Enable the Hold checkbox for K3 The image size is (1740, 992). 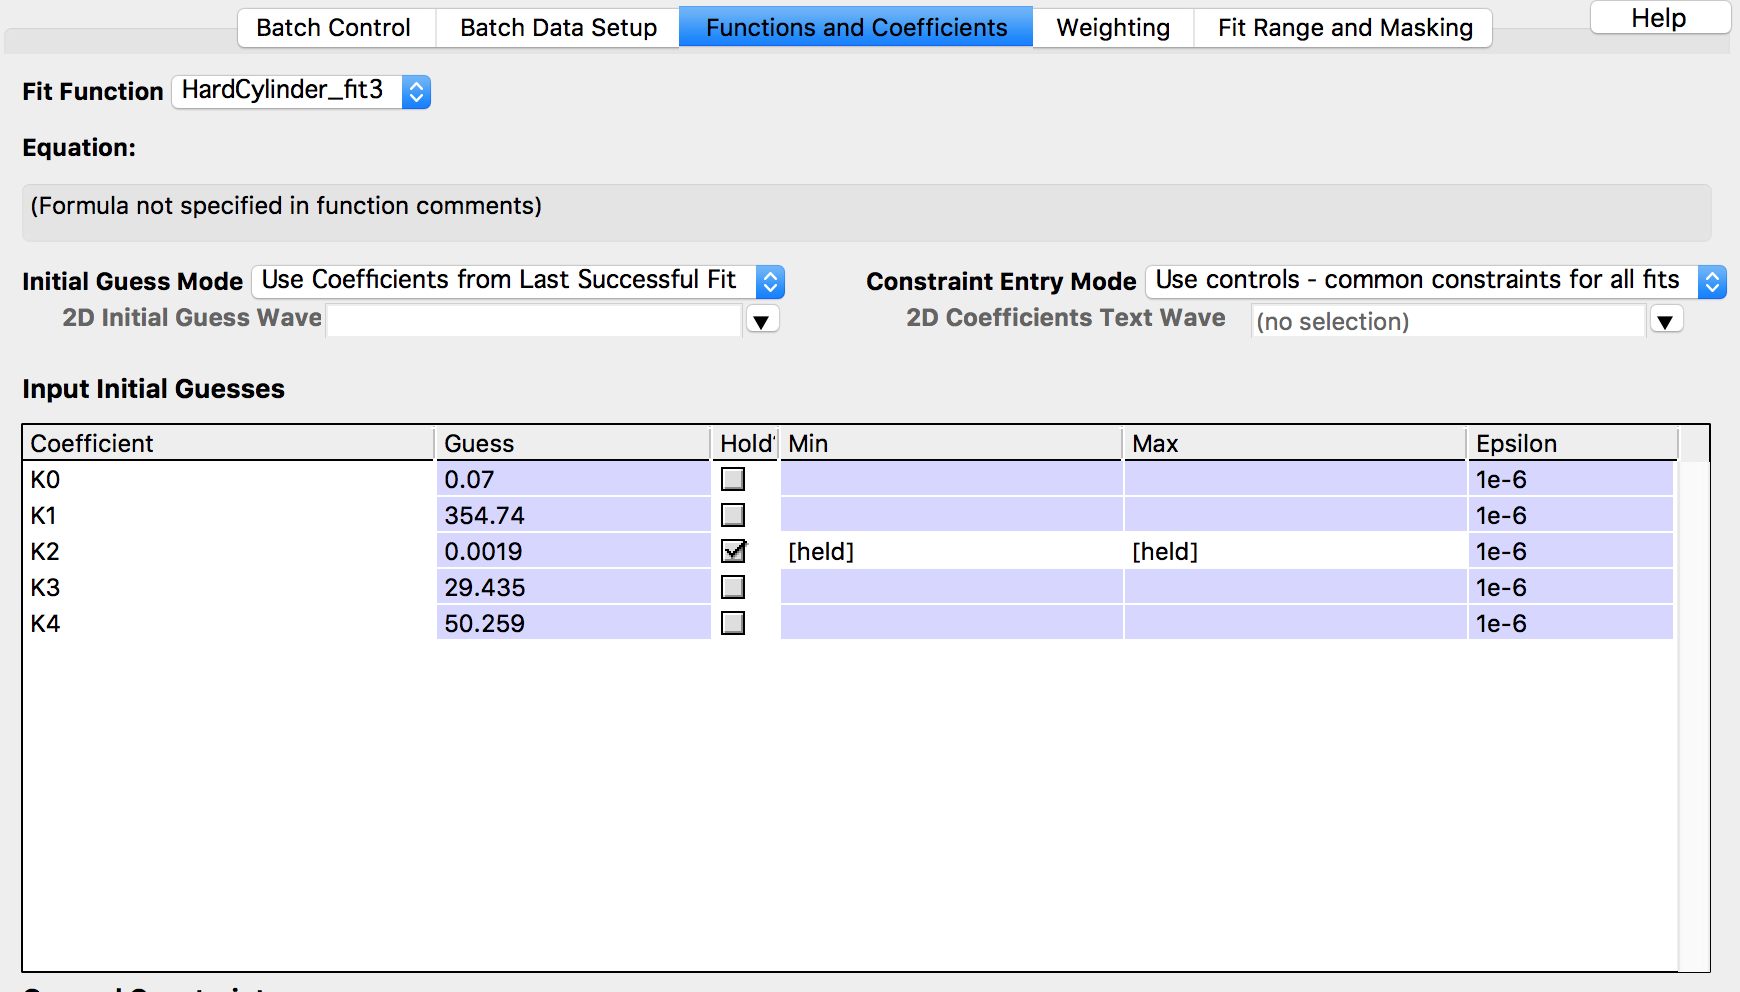(733, 587)
